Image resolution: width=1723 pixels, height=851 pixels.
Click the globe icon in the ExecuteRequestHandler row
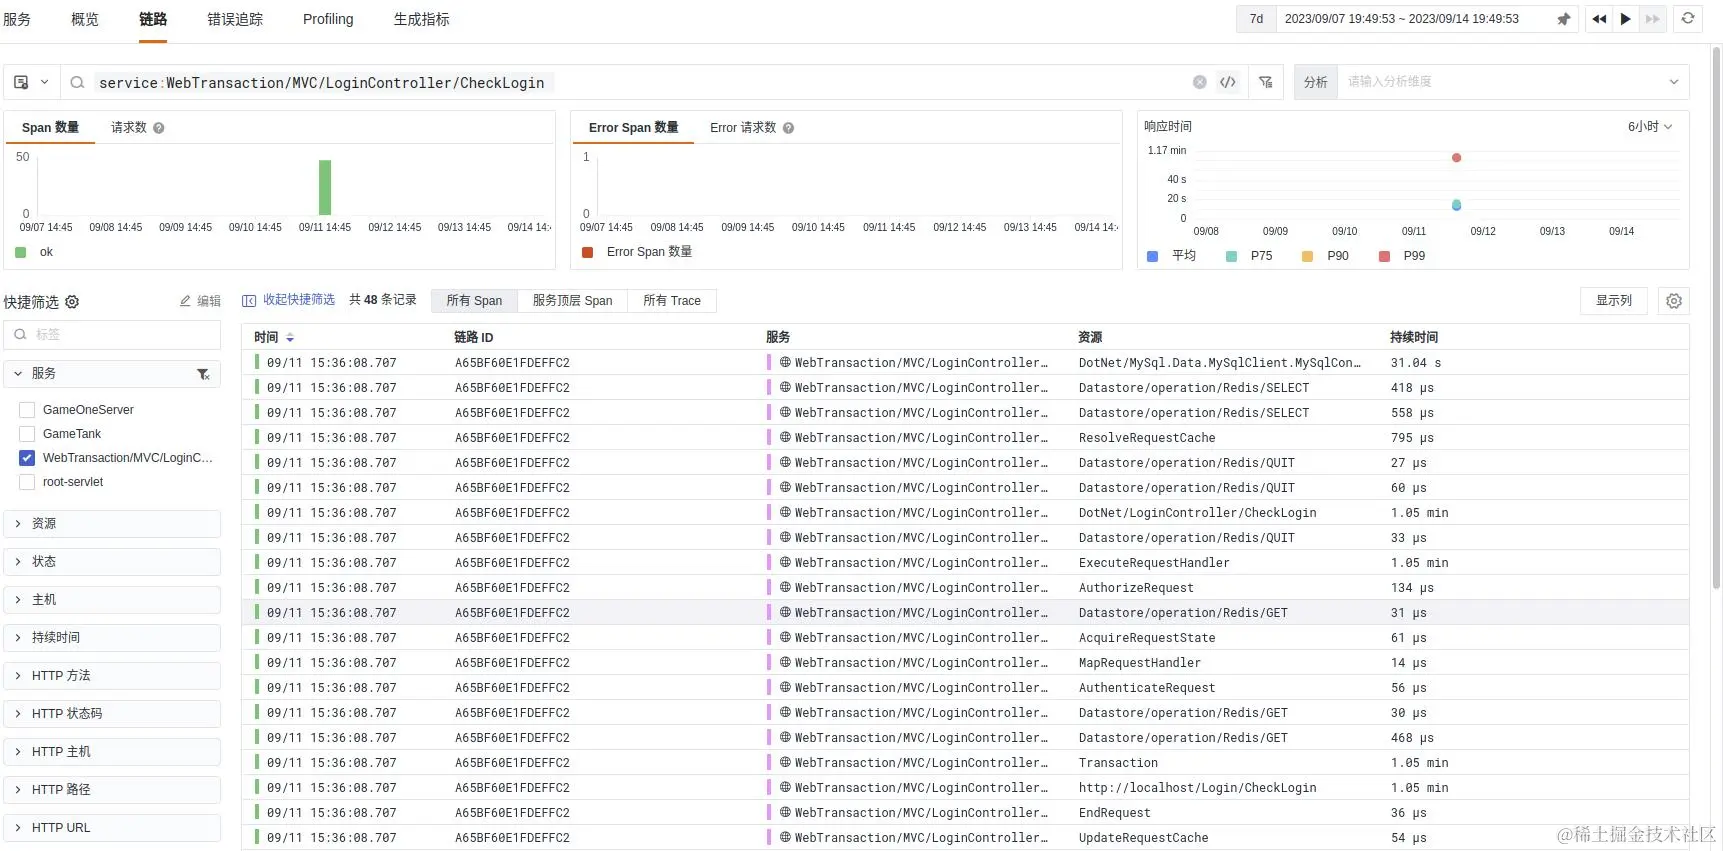[786, 563]
